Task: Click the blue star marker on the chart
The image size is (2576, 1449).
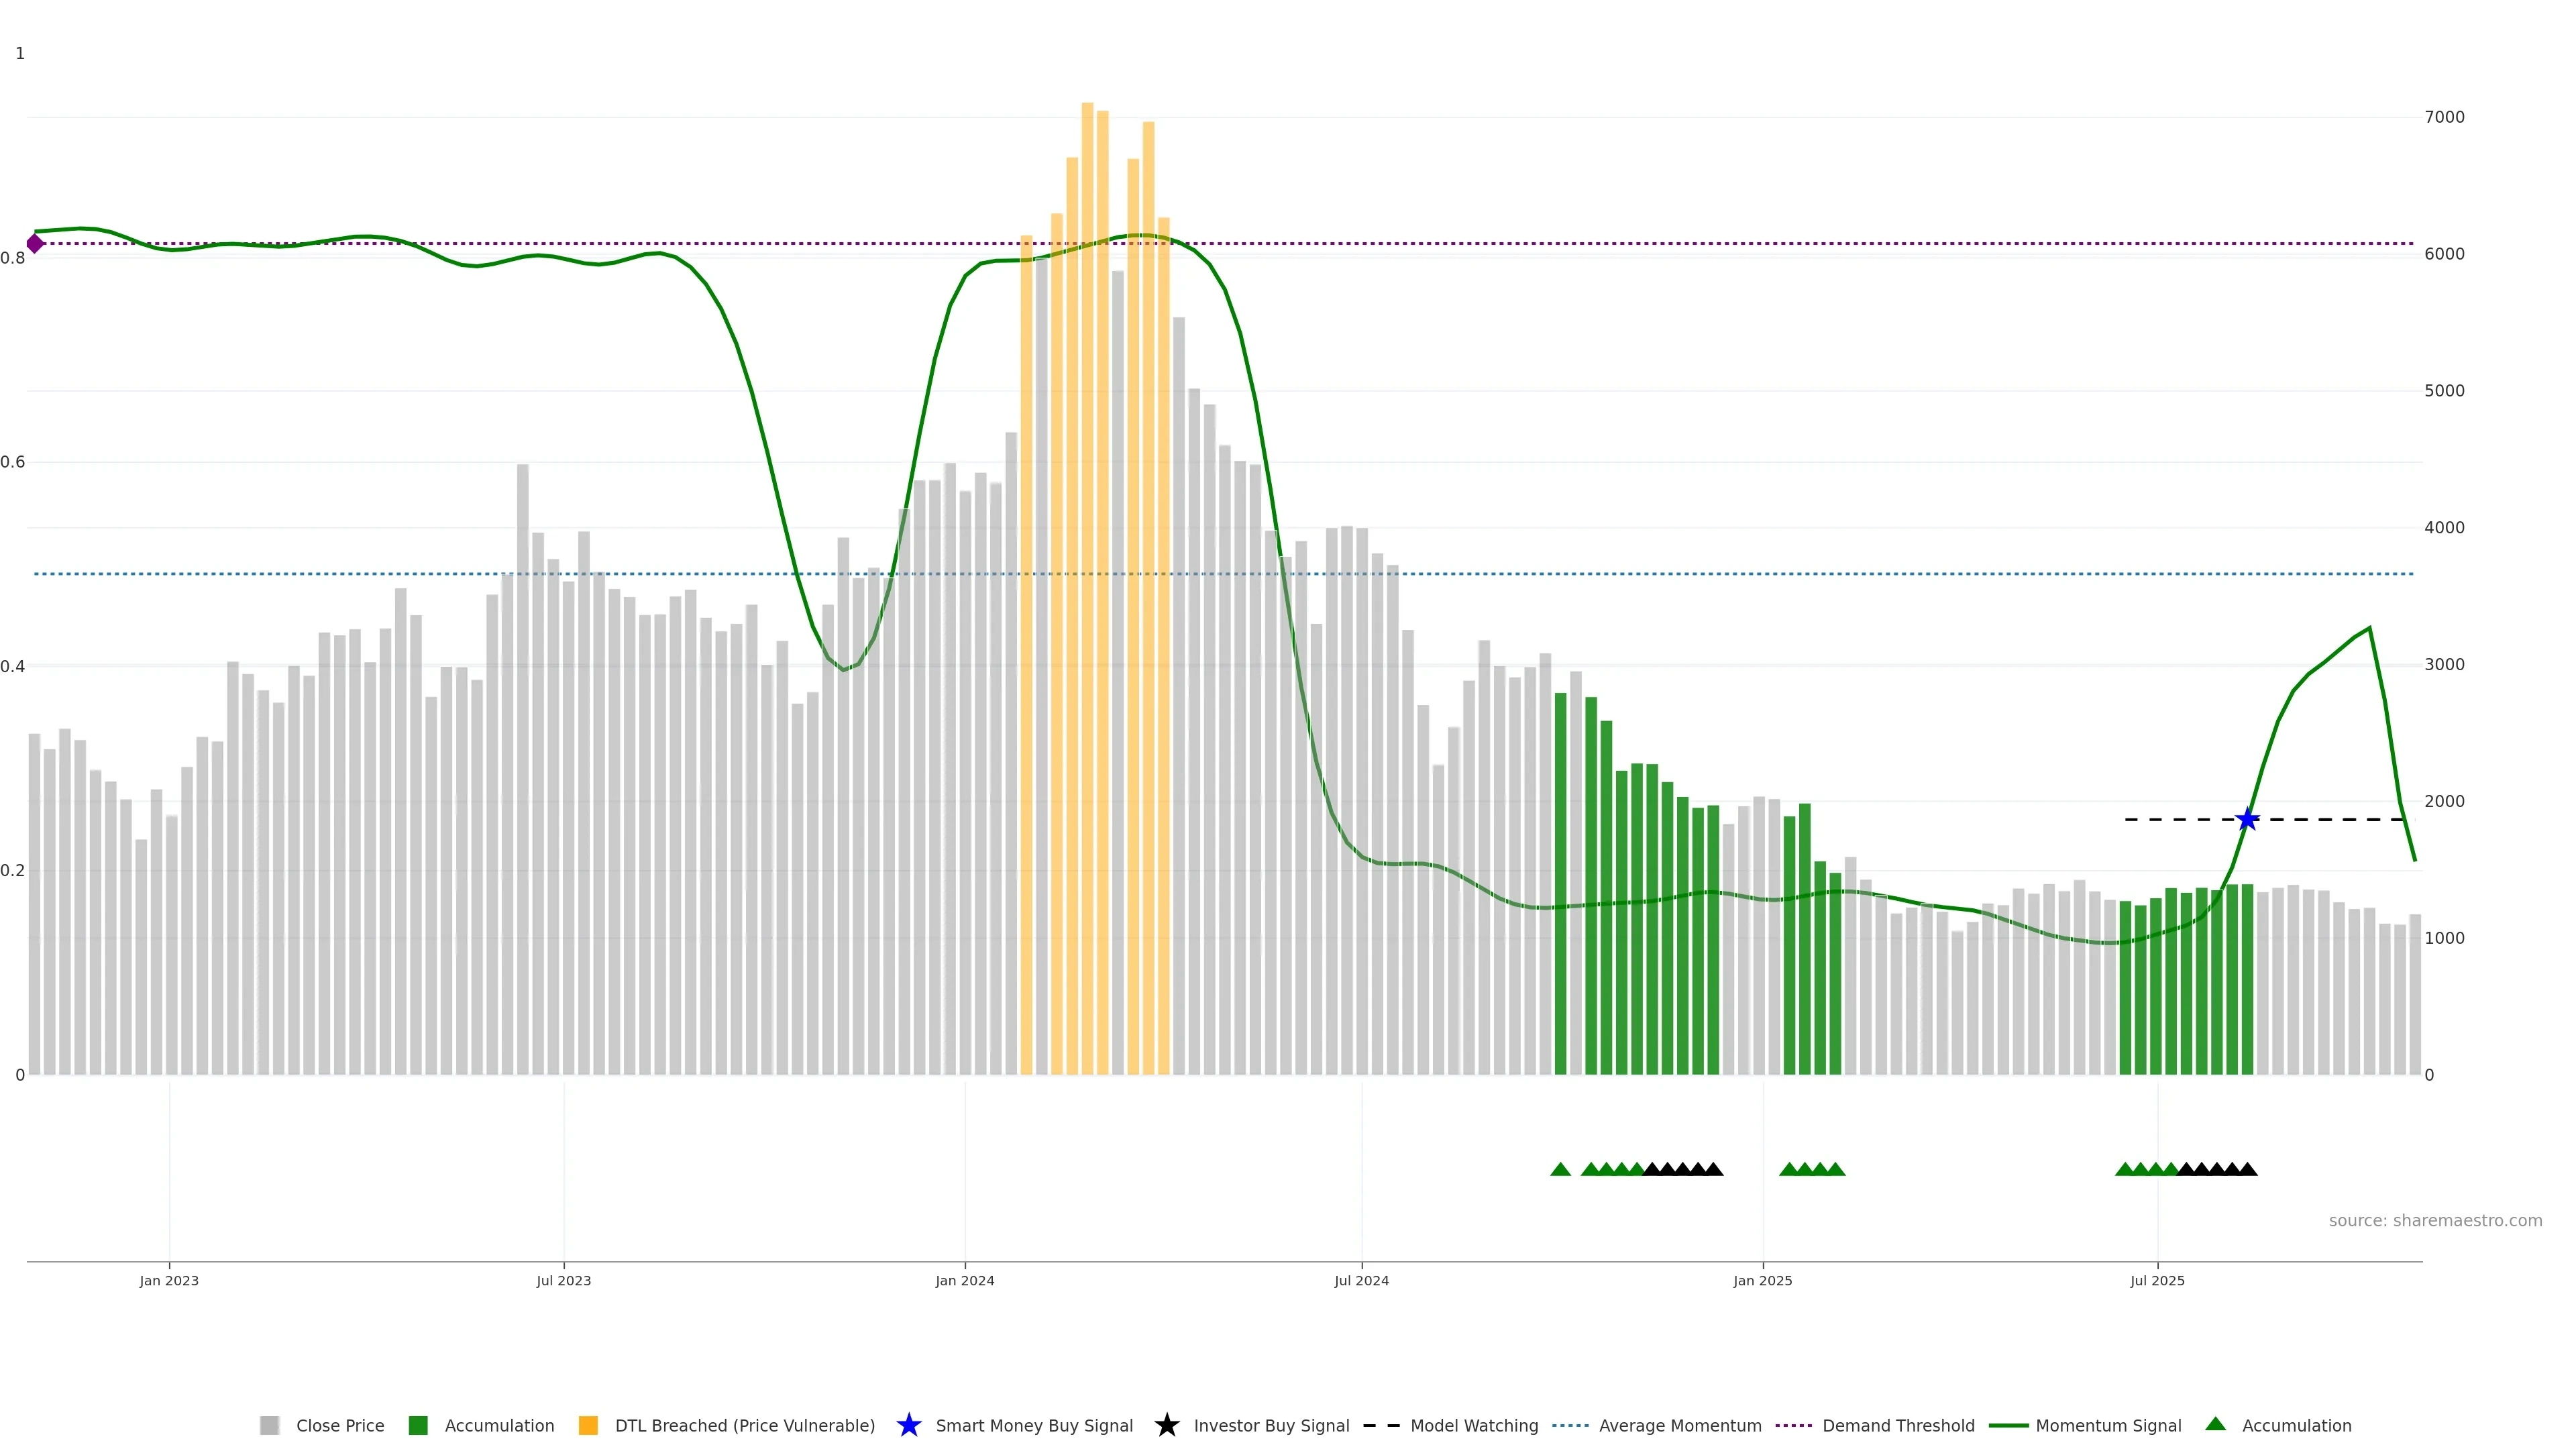Action: coord(2247,820)
